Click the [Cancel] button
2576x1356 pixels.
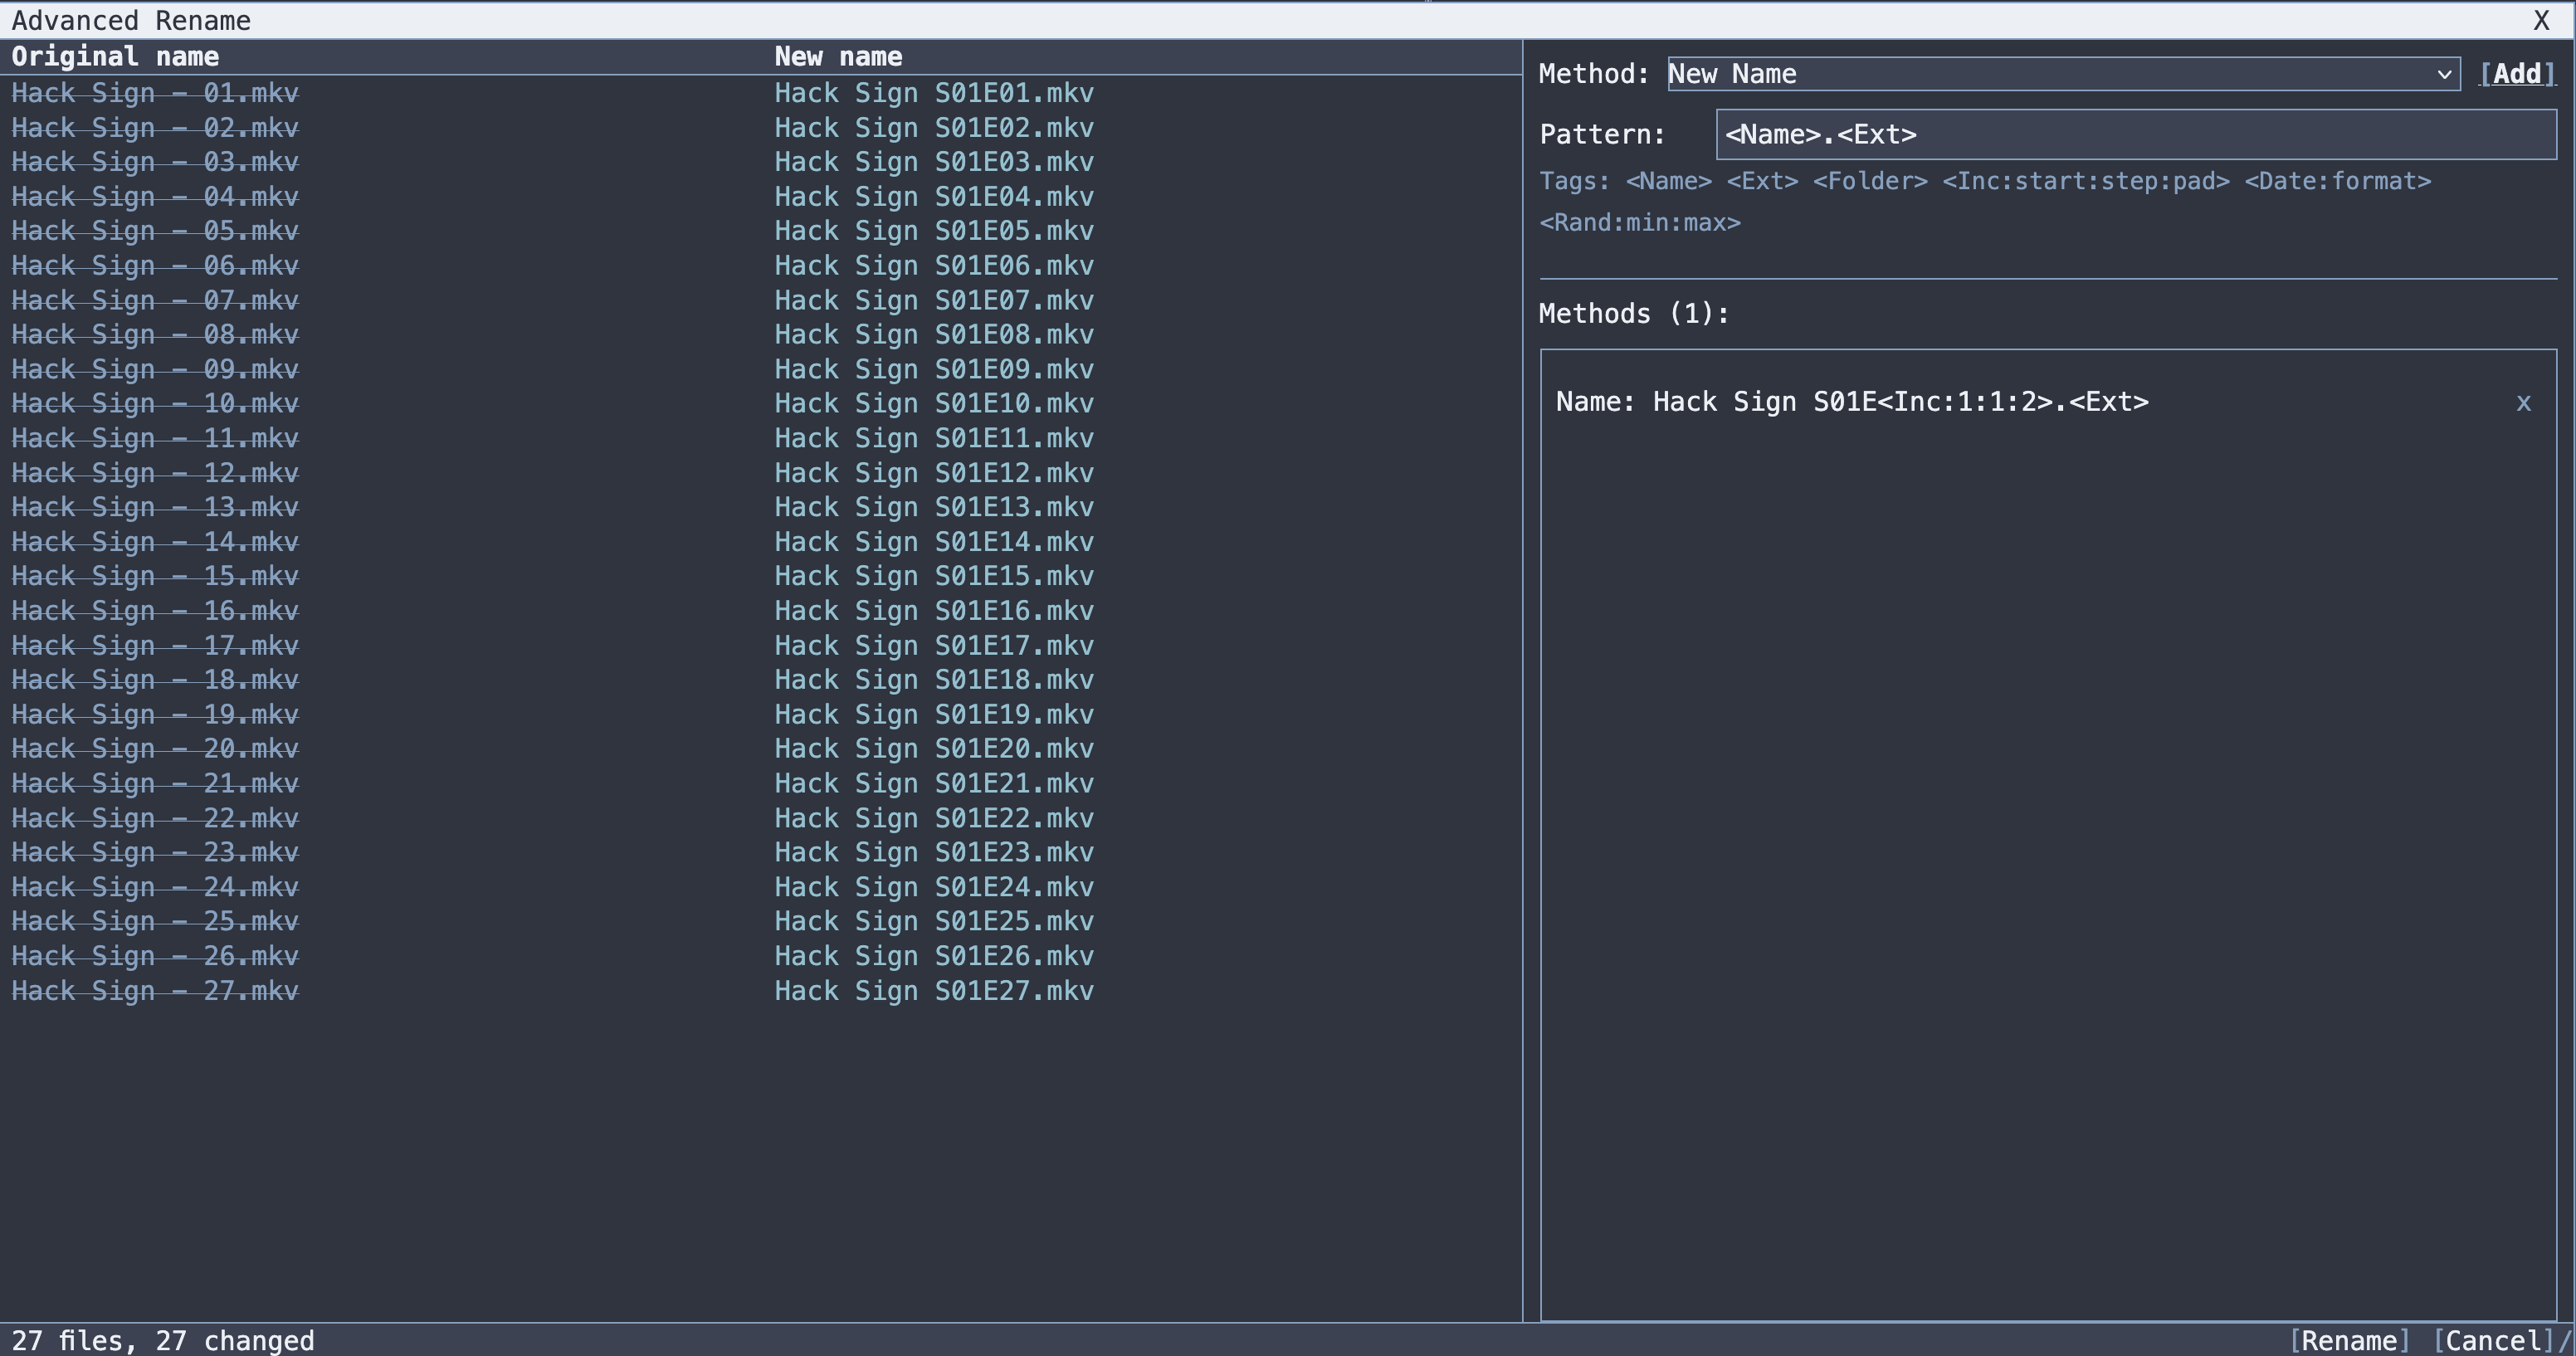(x=2493, y=1340)
